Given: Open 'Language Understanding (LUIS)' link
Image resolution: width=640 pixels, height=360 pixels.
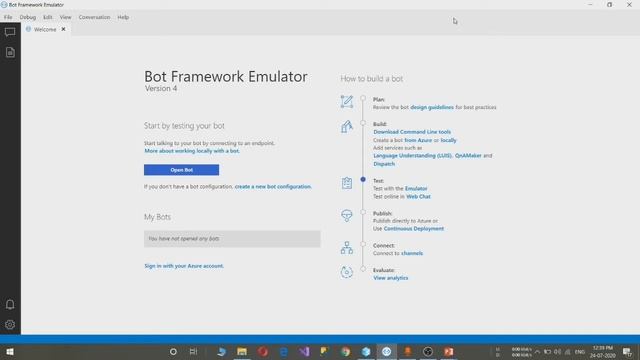Looking at the screenshot, I should [x=413, y=156].
